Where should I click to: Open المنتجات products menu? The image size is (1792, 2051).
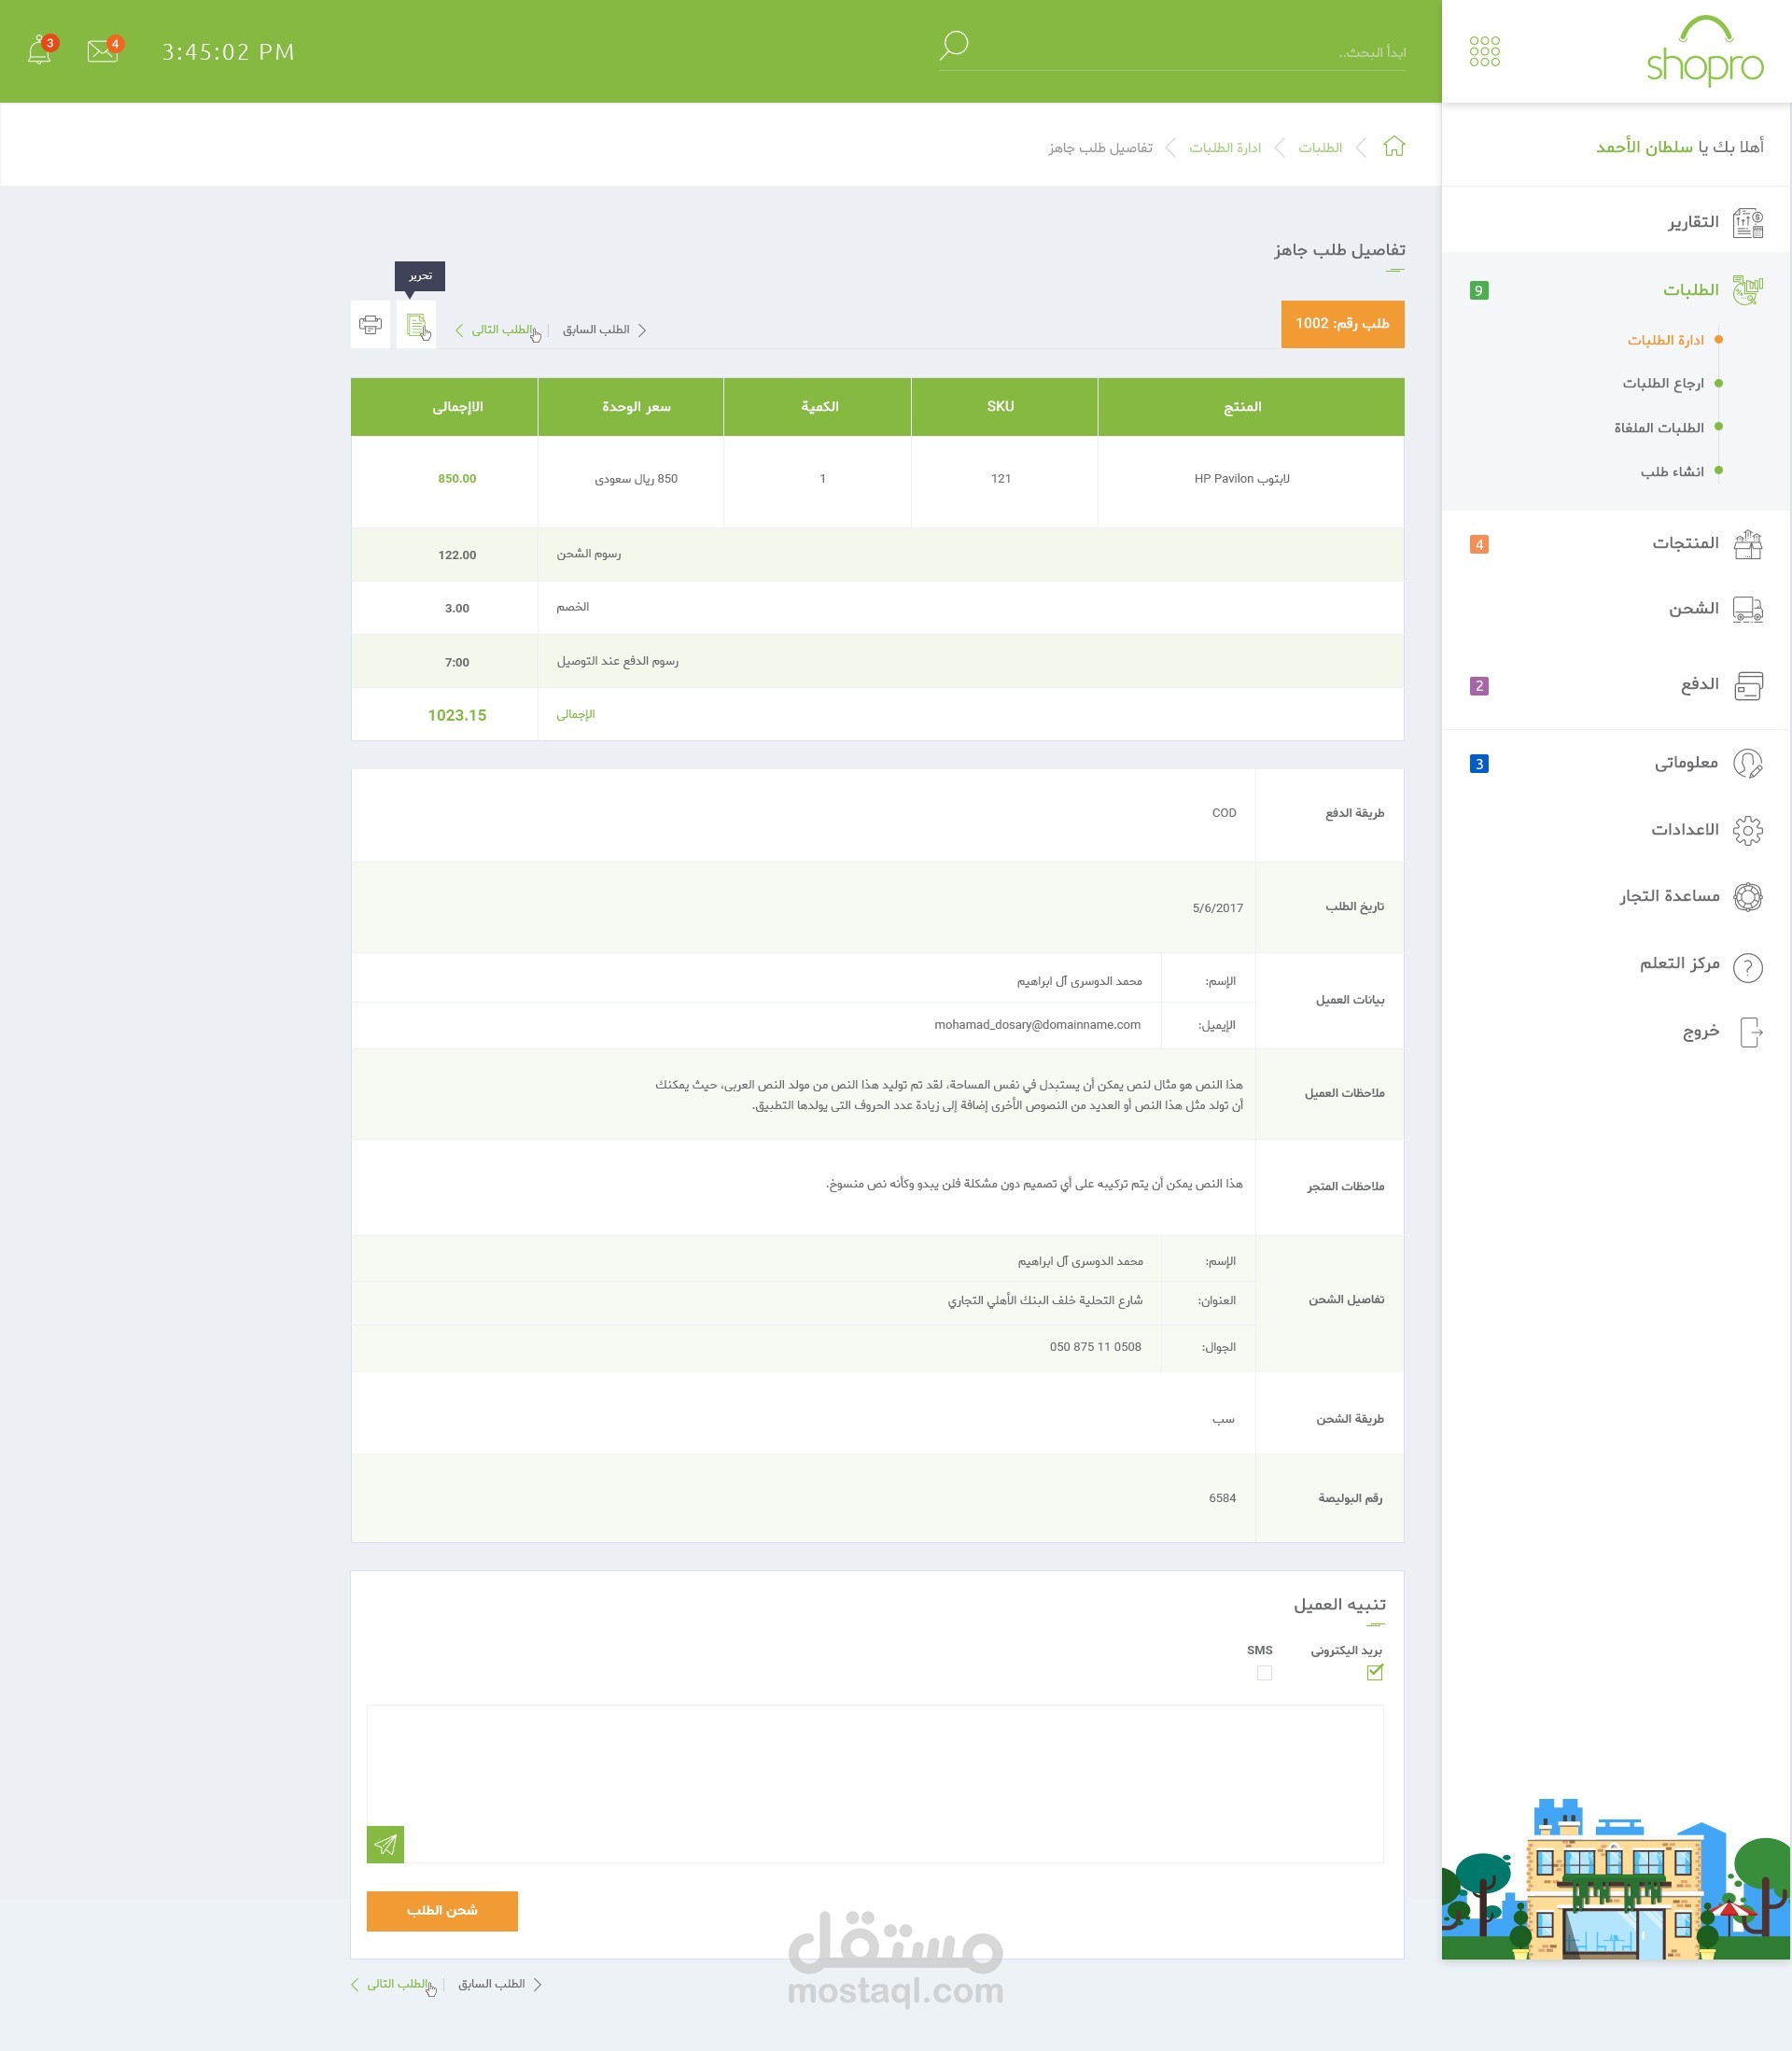click(x=1685, y=543)
